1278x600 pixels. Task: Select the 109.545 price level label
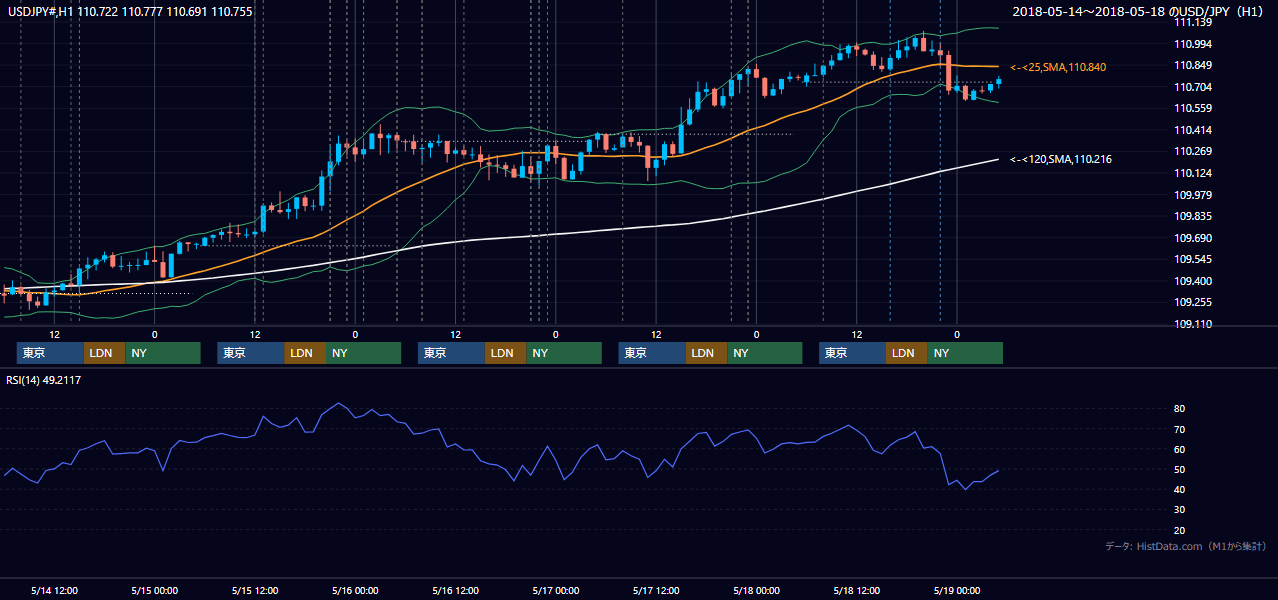tap(1193, 259)
